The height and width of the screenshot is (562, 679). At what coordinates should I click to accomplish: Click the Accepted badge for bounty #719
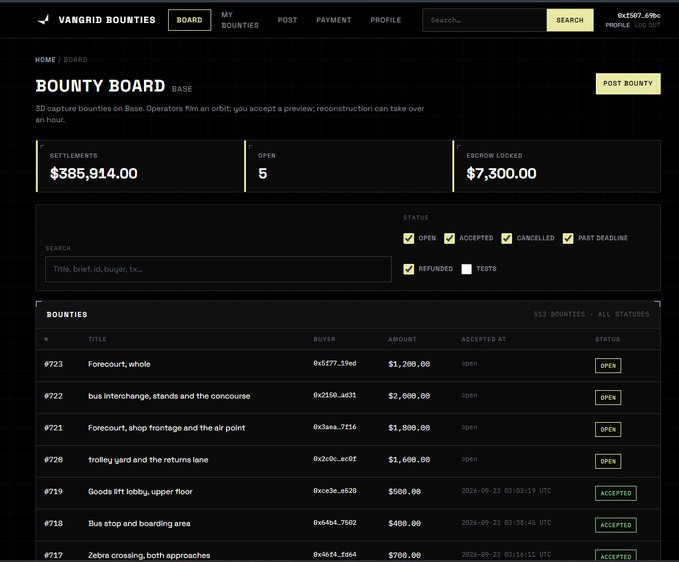616,493
